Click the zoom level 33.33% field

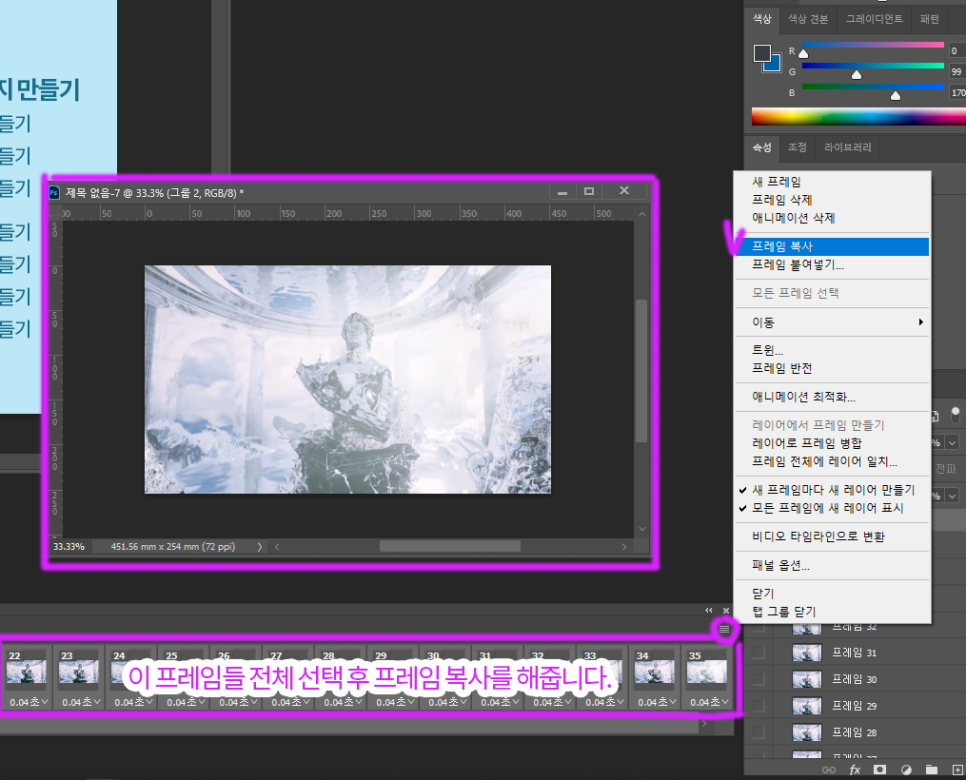tap(70, 546)
